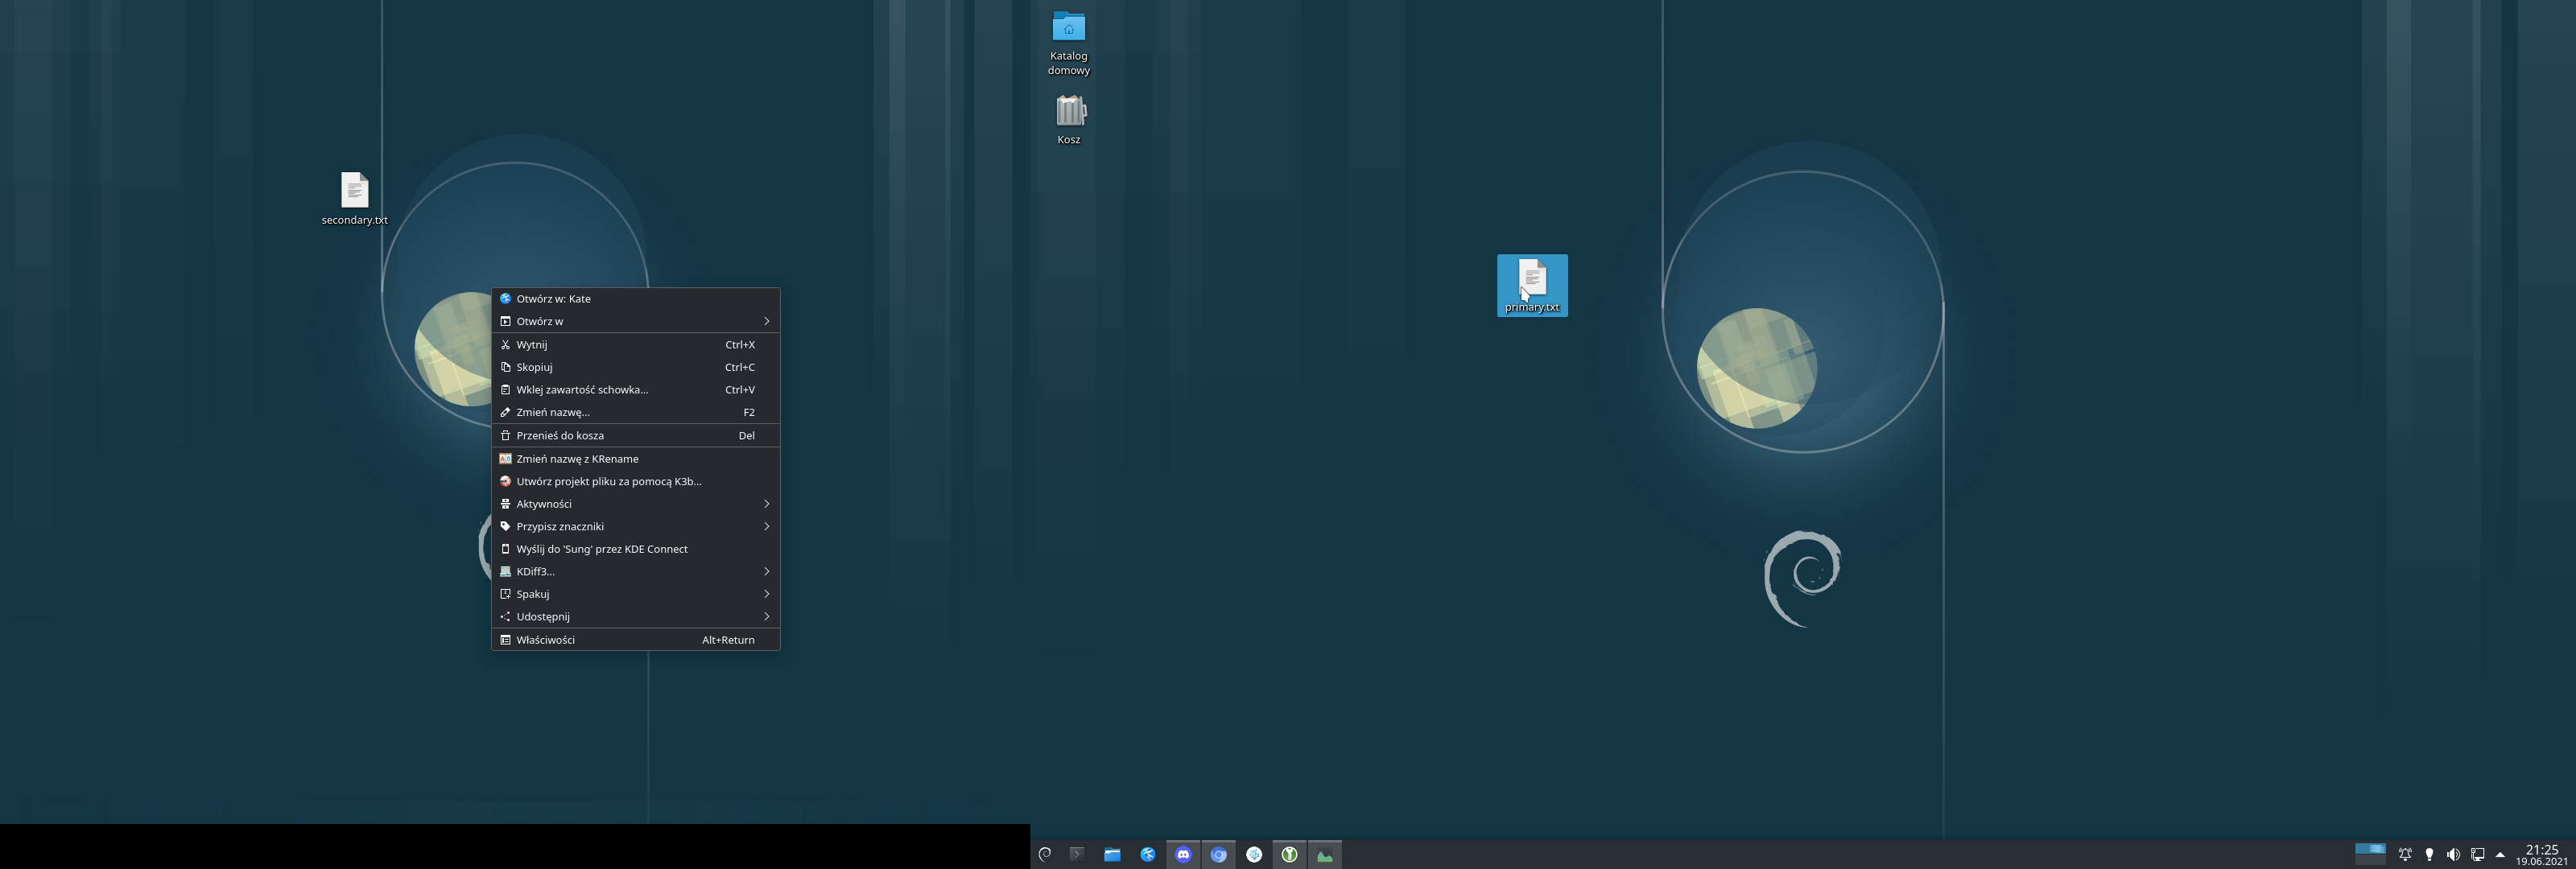This screenshot has height=869, width=2576.
Task: Select 'Przenieś do kosza' menu entry
Action: tap(560, 436)
